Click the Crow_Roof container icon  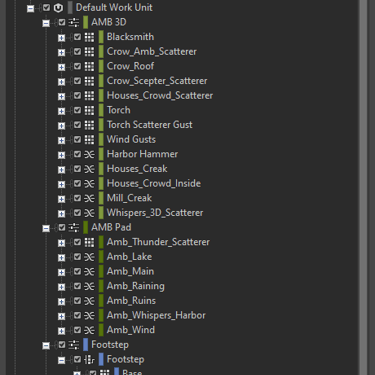tap(89, 66)
